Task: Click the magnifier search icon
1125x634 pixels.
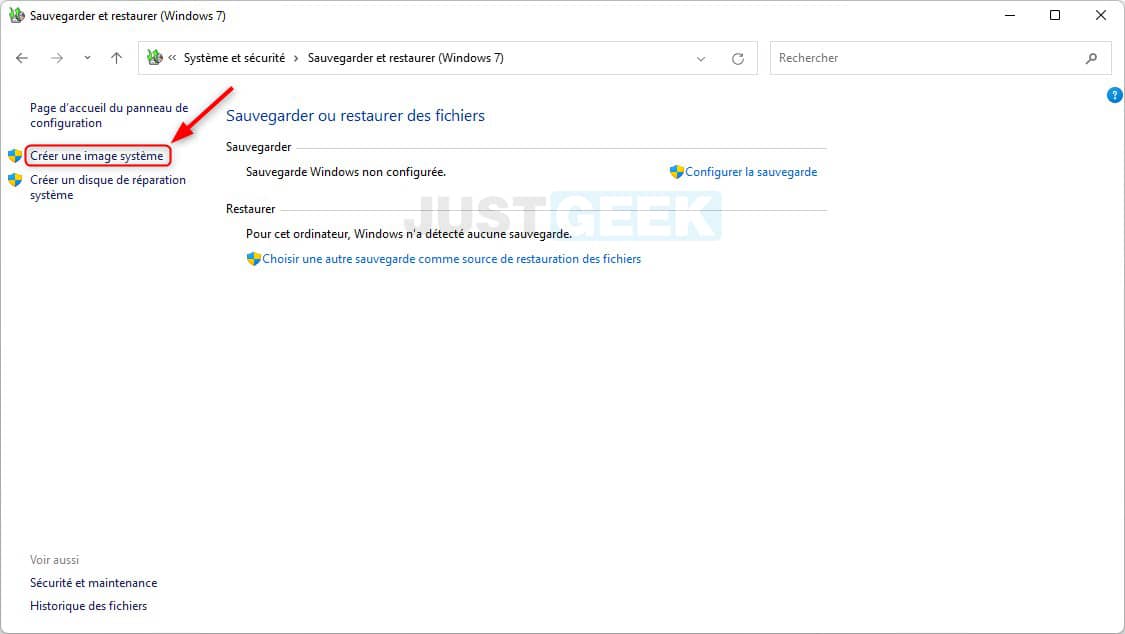Action: pos(1091,58)
